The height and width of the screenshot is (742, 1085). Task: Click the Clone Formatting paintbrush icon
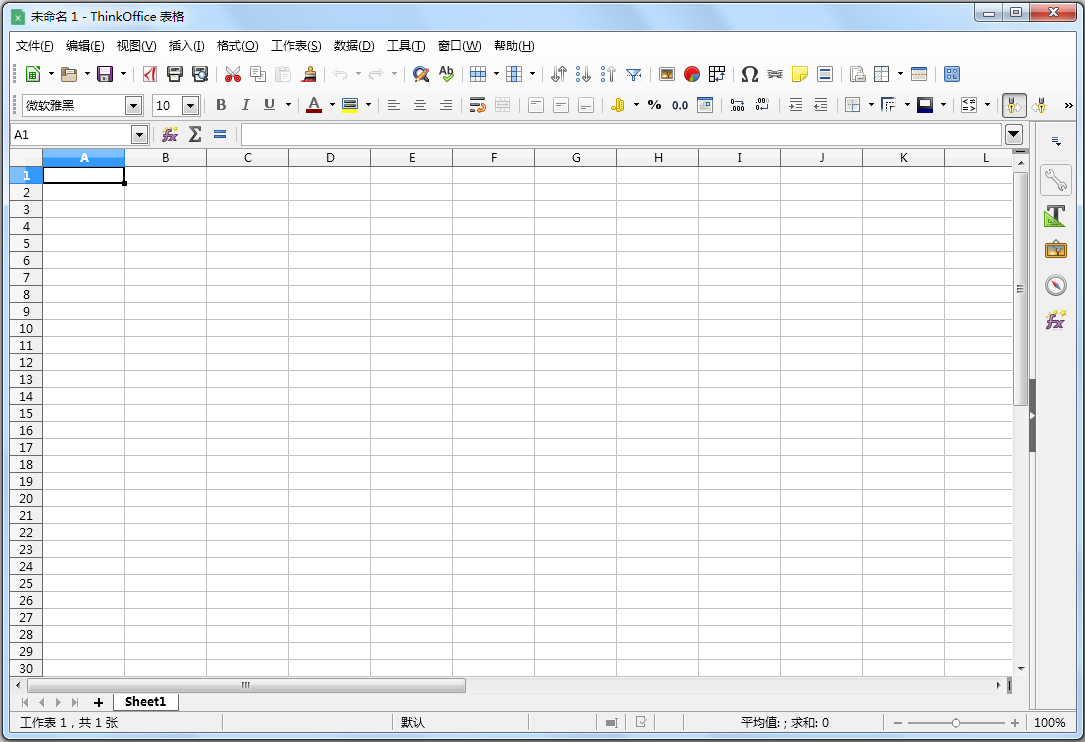click(309, 74)
